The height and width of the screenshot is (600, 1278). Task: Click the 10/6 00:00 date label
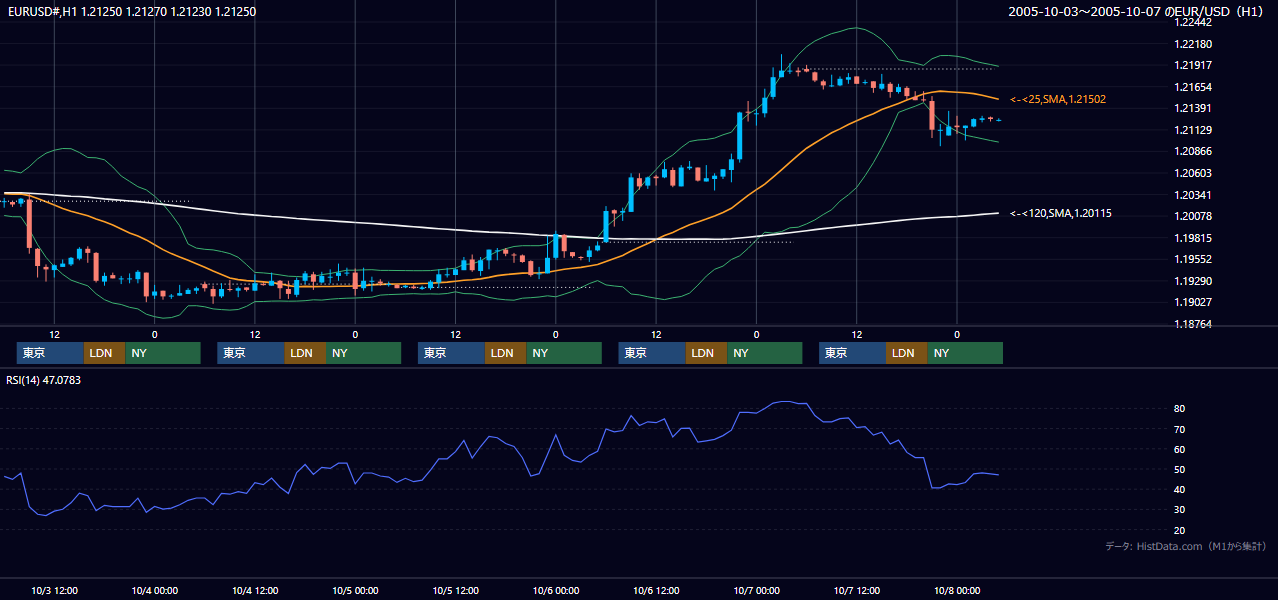tap(556, 590)
